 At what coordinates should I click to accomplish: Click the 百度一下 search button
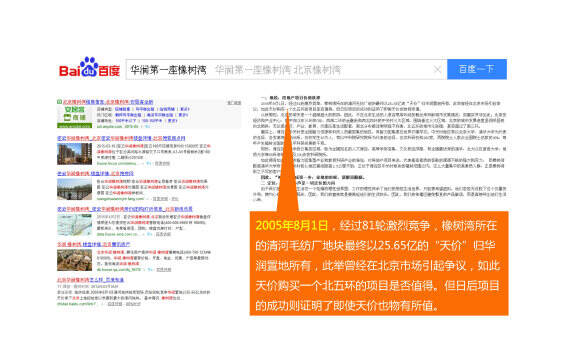(x=477, y=69)
